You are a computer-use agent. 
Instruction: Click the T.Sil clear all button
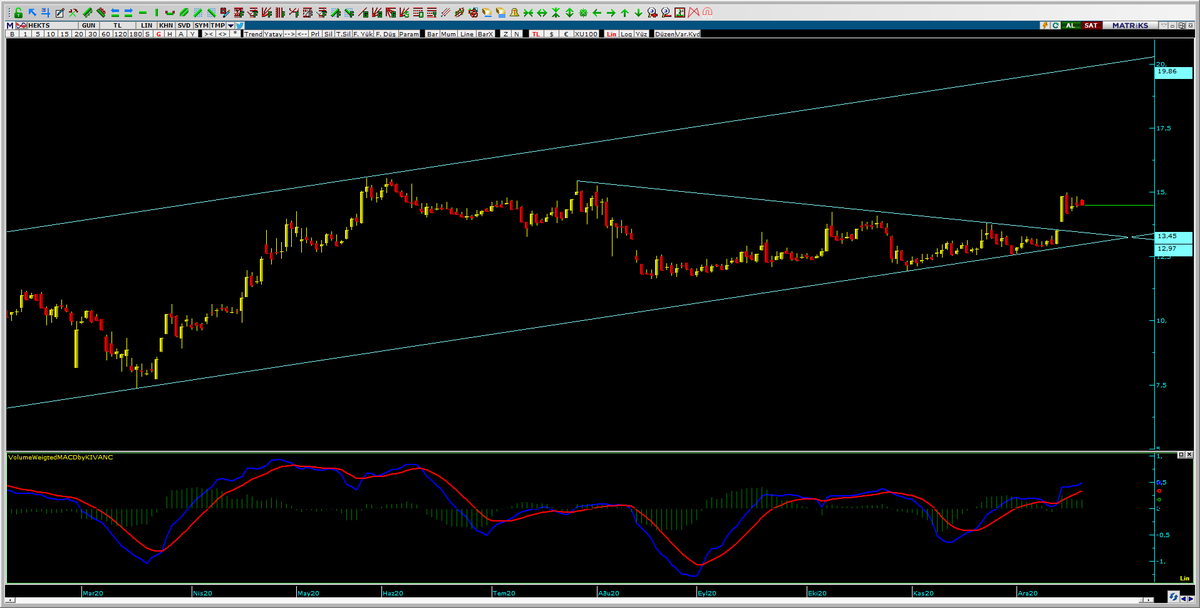click(x=343, y=34)
